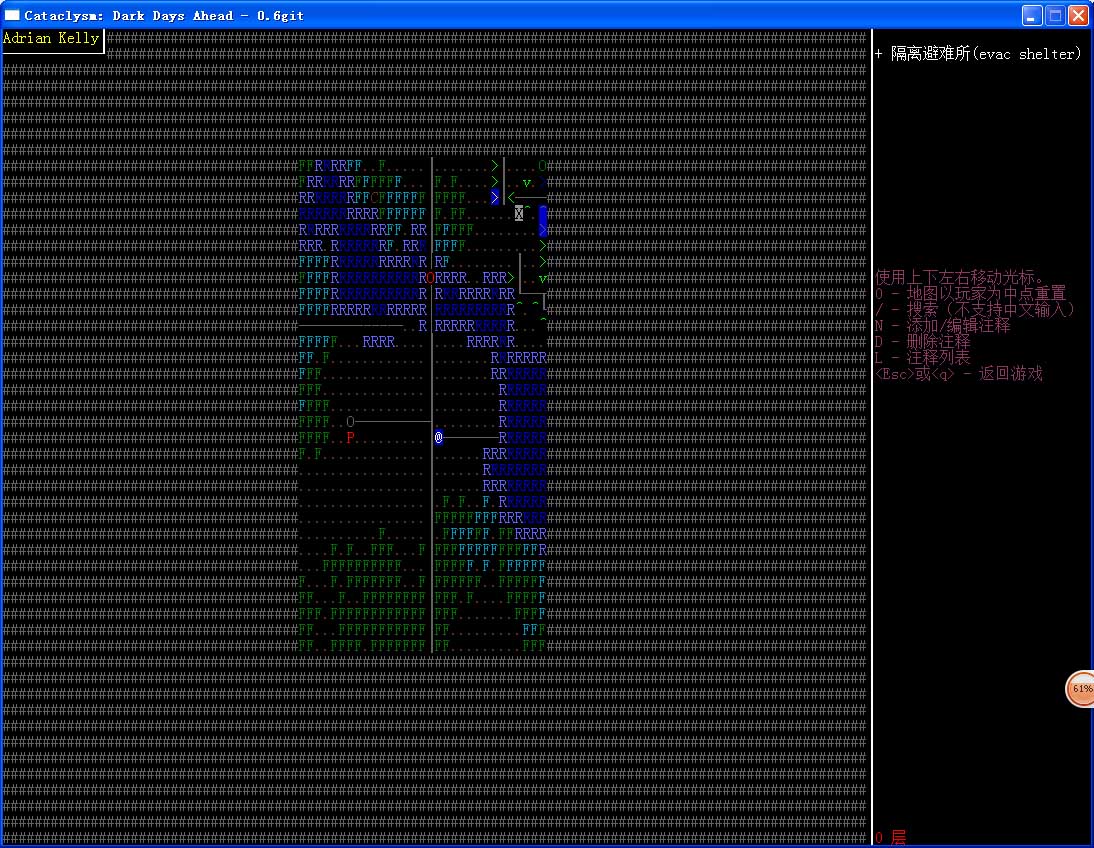Click the red O symbol between road tiles
The image size is (1094, 848).
click(x=430, y=278)
